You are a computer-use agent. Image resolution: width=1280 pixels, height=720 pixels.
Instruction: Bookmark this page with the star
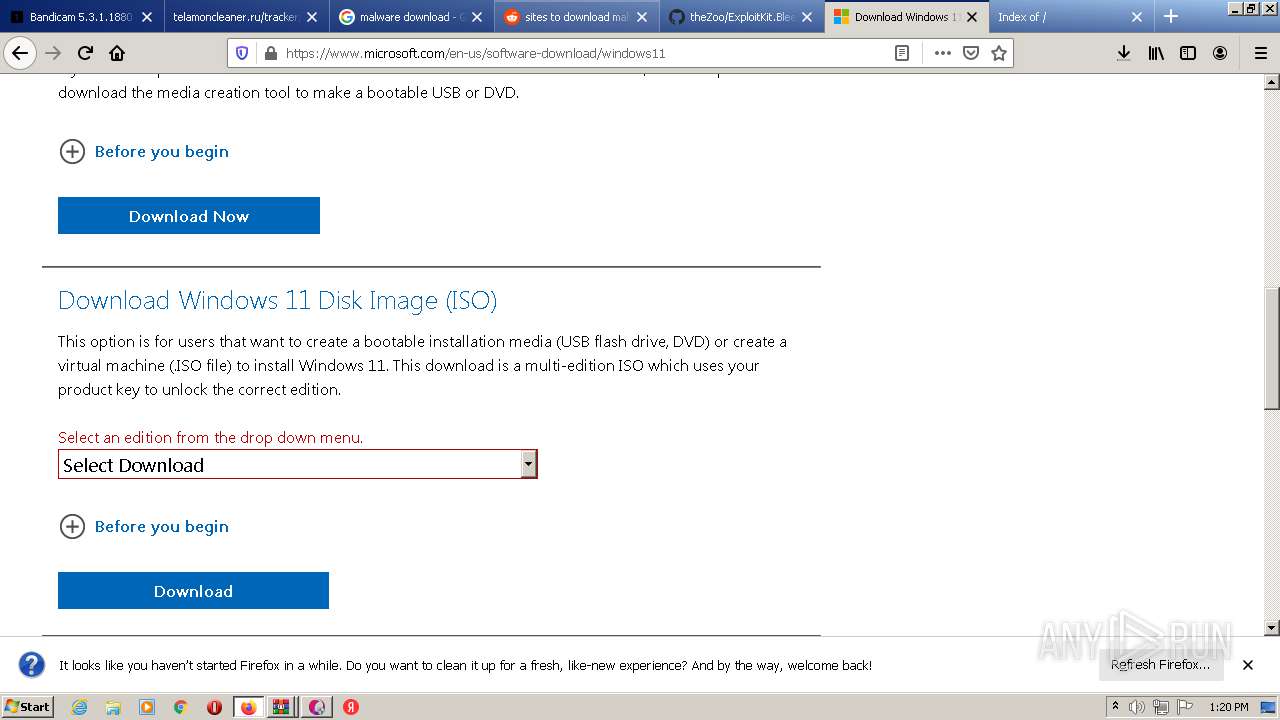tap(998, 53)
